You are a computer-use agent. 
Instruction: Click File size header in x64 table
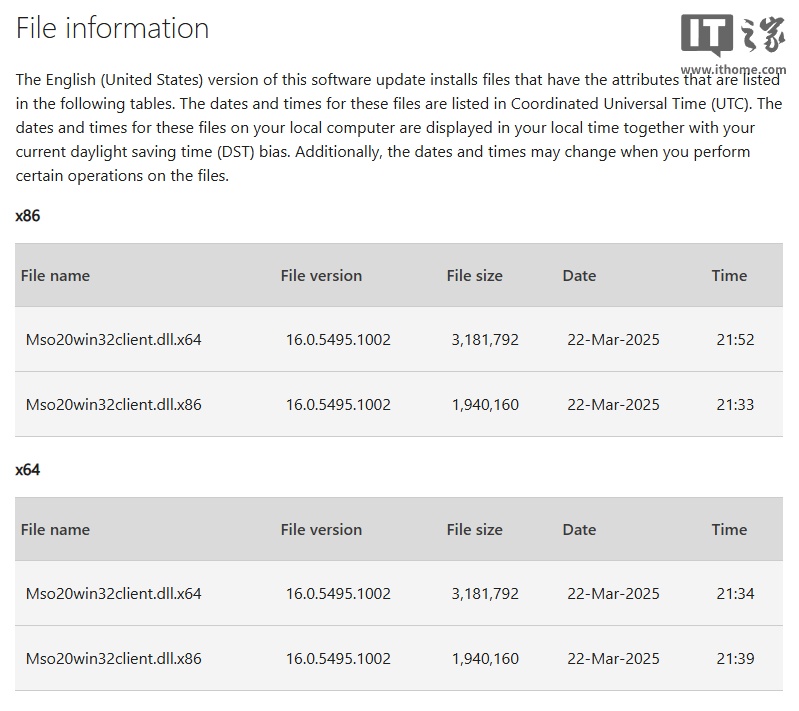coord(474,530)
